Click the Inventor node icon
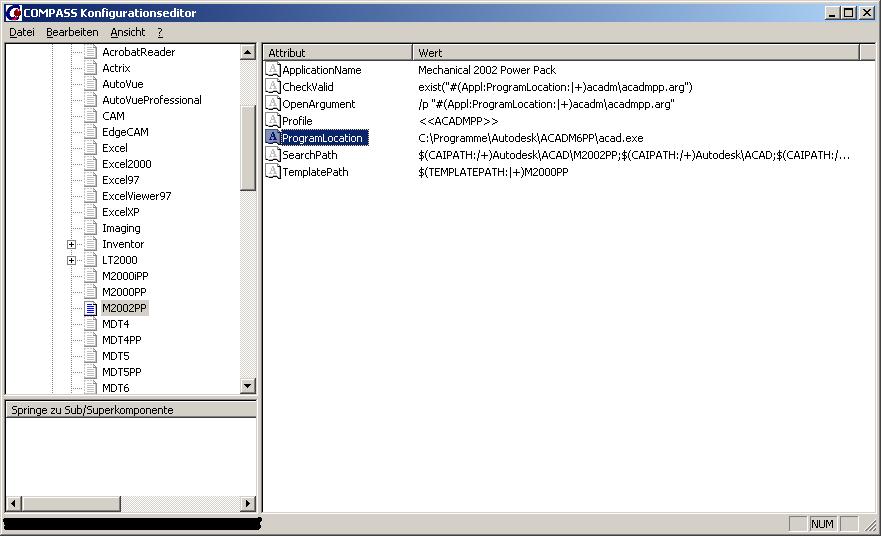This screenshot has height=536, width=881. point(91,244)
